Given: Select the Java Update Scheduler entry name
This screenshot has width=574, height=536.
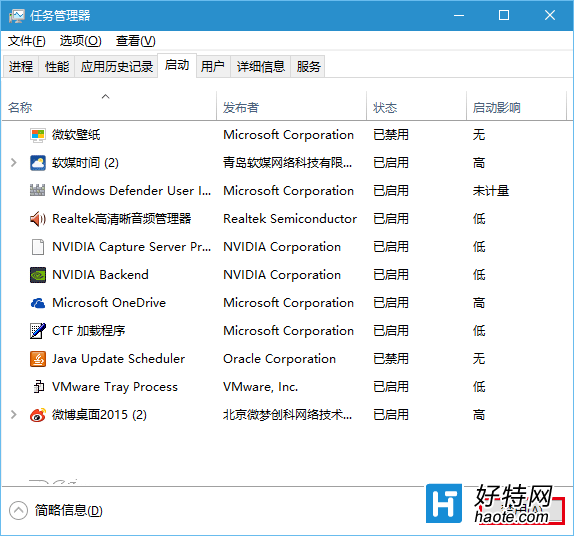Looking at the screenshot, I should point(118,359).
